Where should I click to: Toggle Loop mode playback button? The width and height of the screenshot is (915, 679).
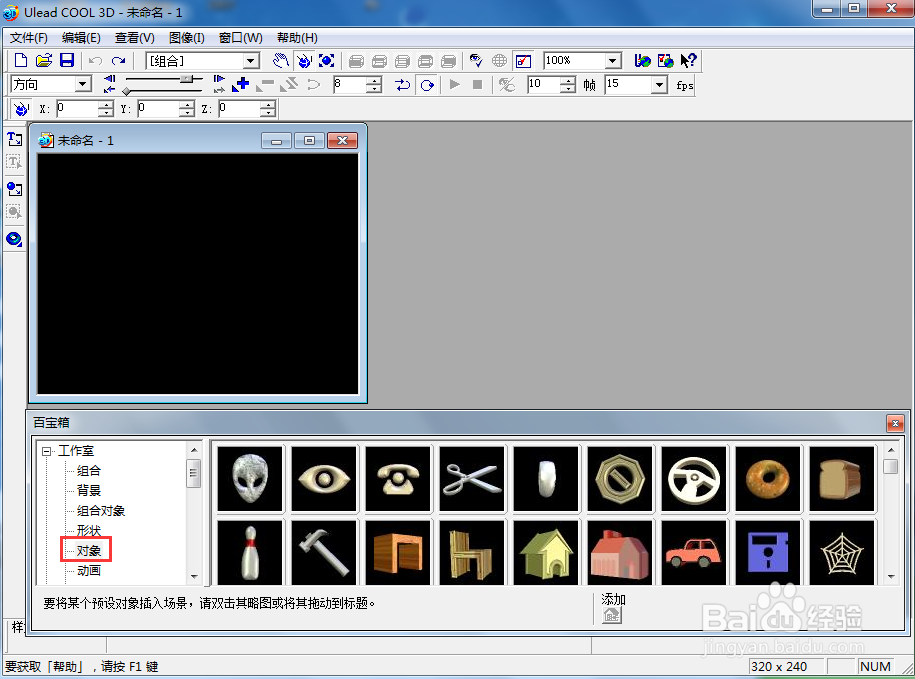pyautogui.click(x=427, y=85)
